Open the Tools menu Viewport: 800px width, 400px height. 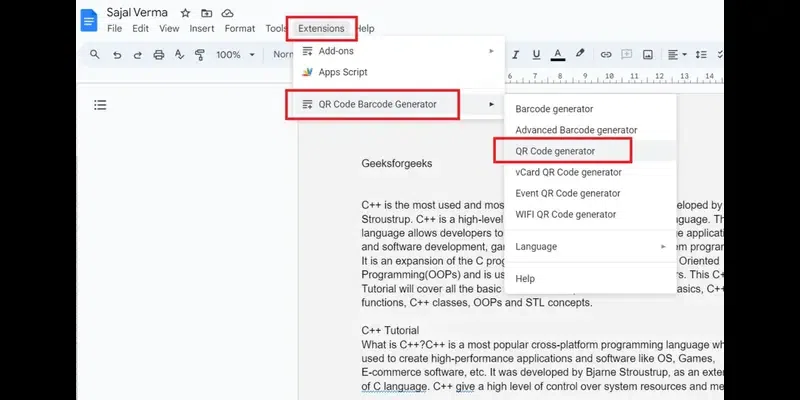pos(276,29)
